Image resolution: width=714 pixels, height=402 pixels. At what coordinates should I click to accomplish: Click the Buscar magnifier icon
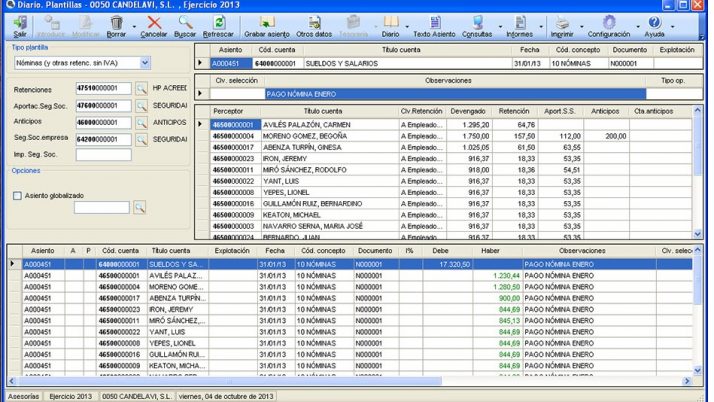[185, 23]
